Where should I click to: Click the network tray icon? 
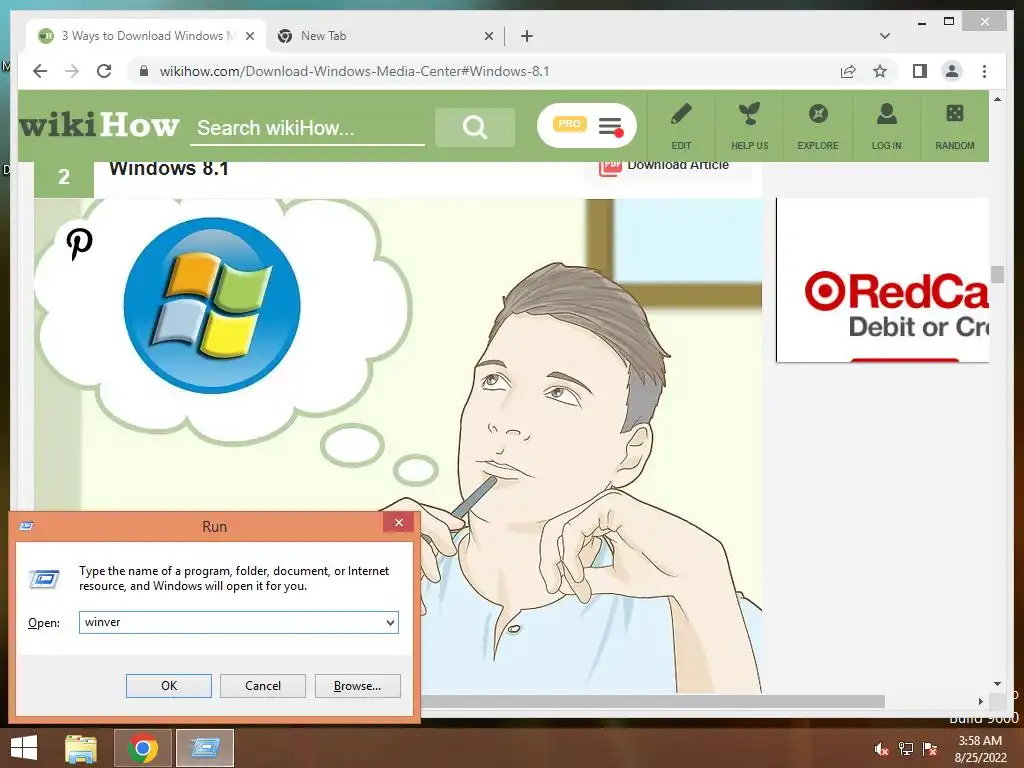point(906,749)
